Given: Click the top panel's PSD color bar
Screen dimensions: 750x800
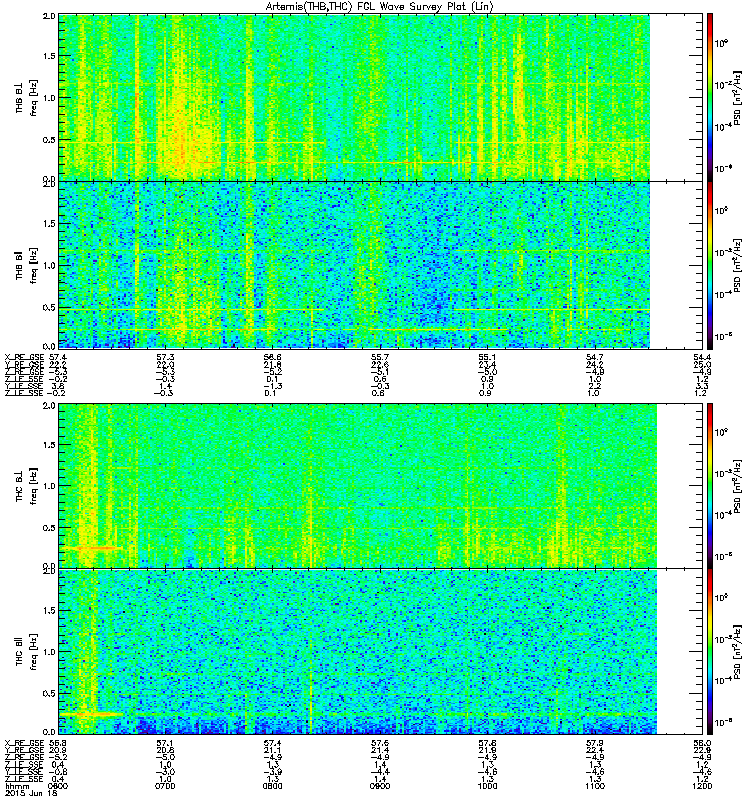Looking at the screenshot, I should coord(710,97).
